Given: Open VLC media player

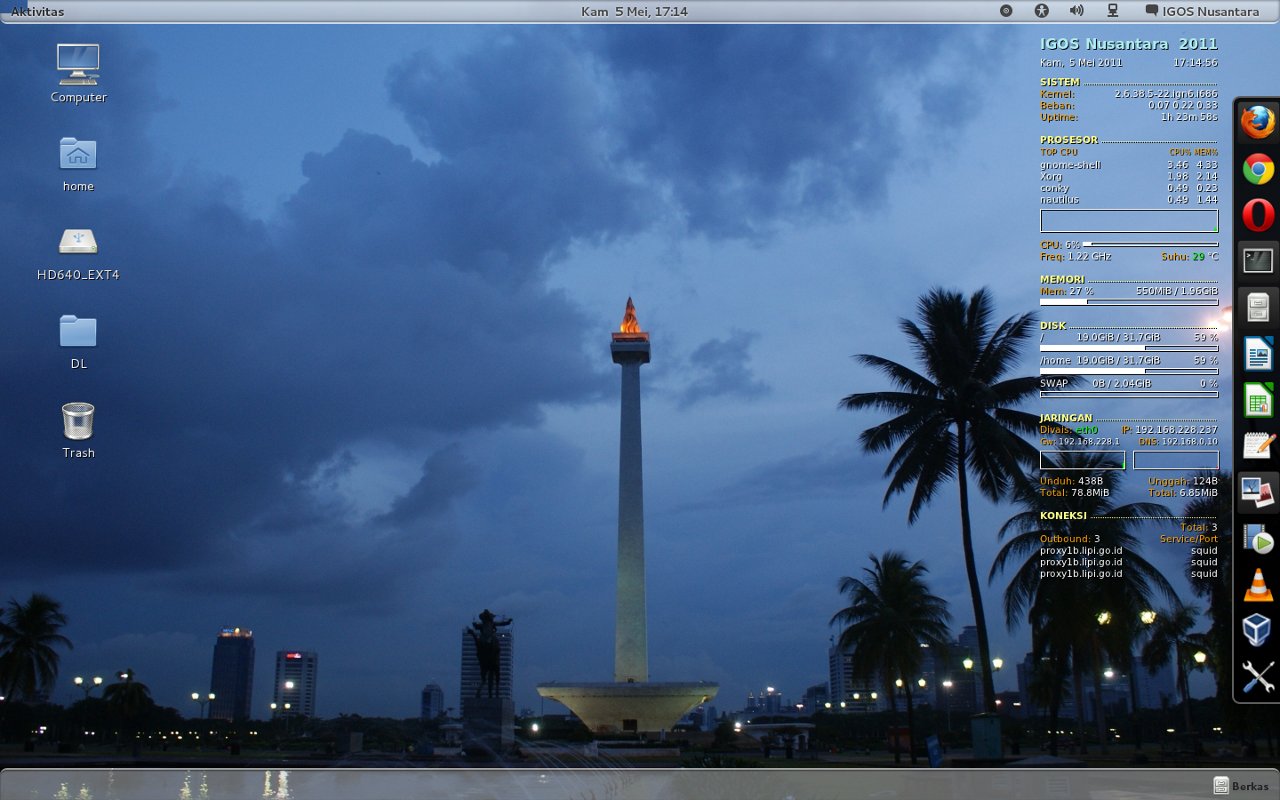Looking at the screenshot, I should click(x=1258, y=585).
